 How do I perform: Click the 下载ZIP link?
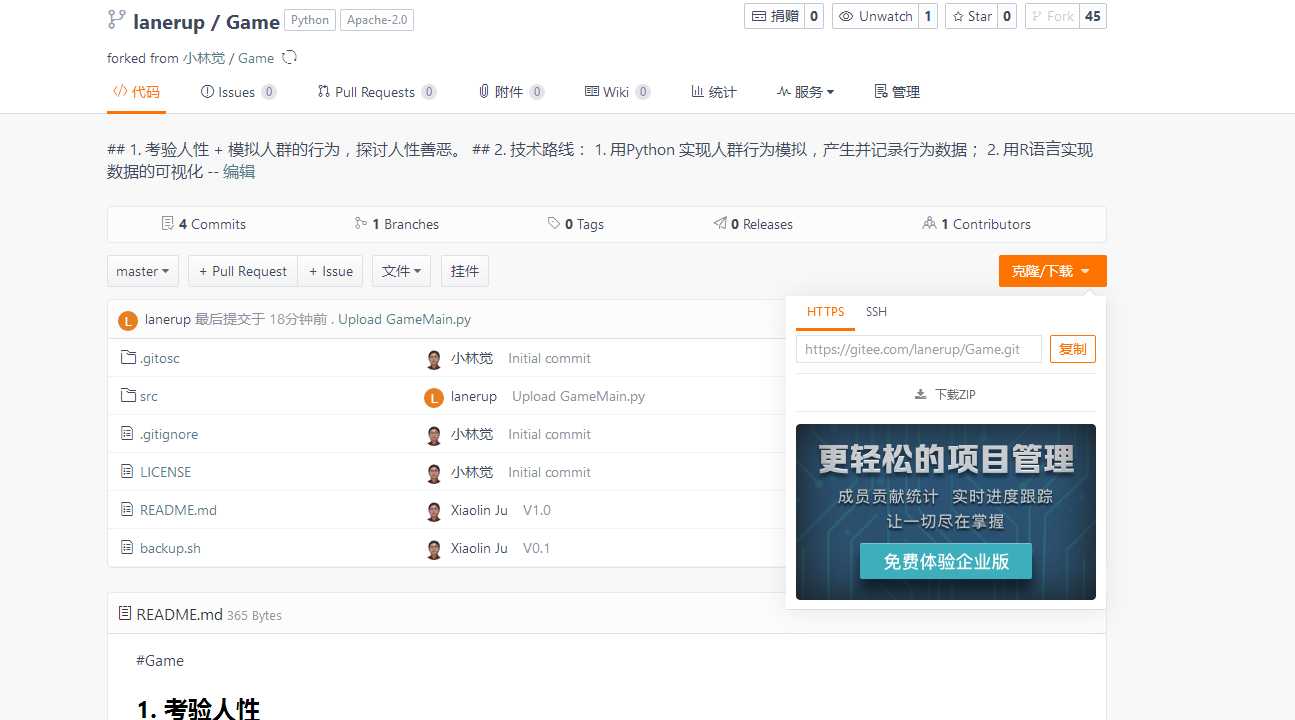pyautogui.click(x=945, y=395)
